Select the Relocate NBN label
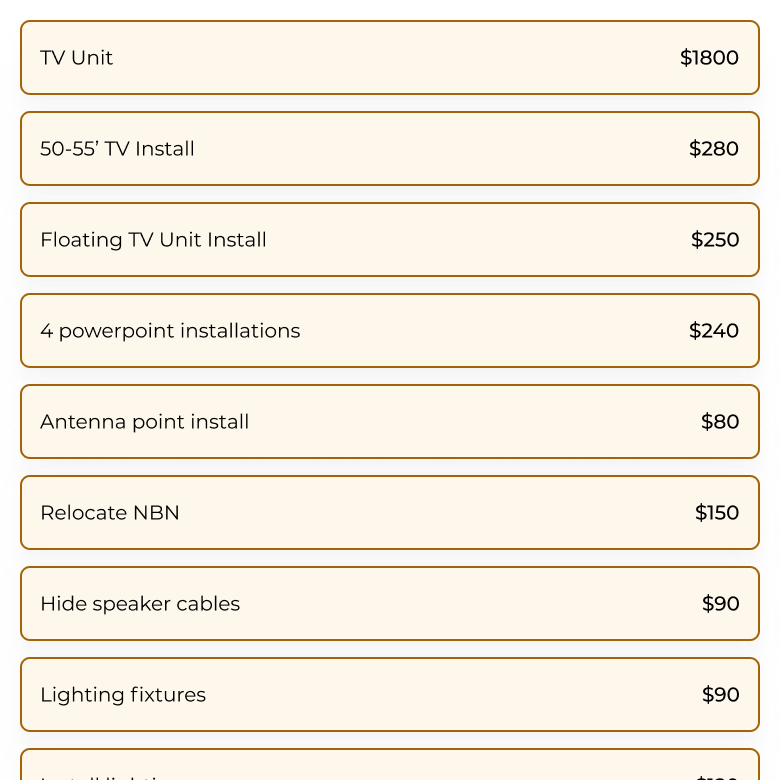This screenshot has height=780, width=780. click(110, 513)
